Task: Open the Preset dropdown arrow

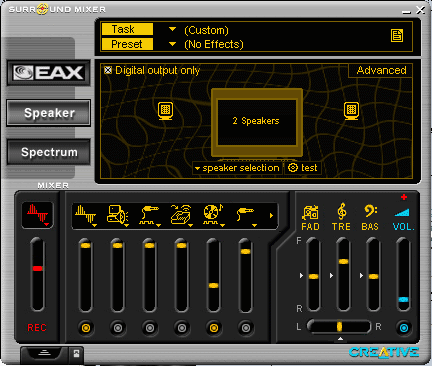Action: pos(172,44)
